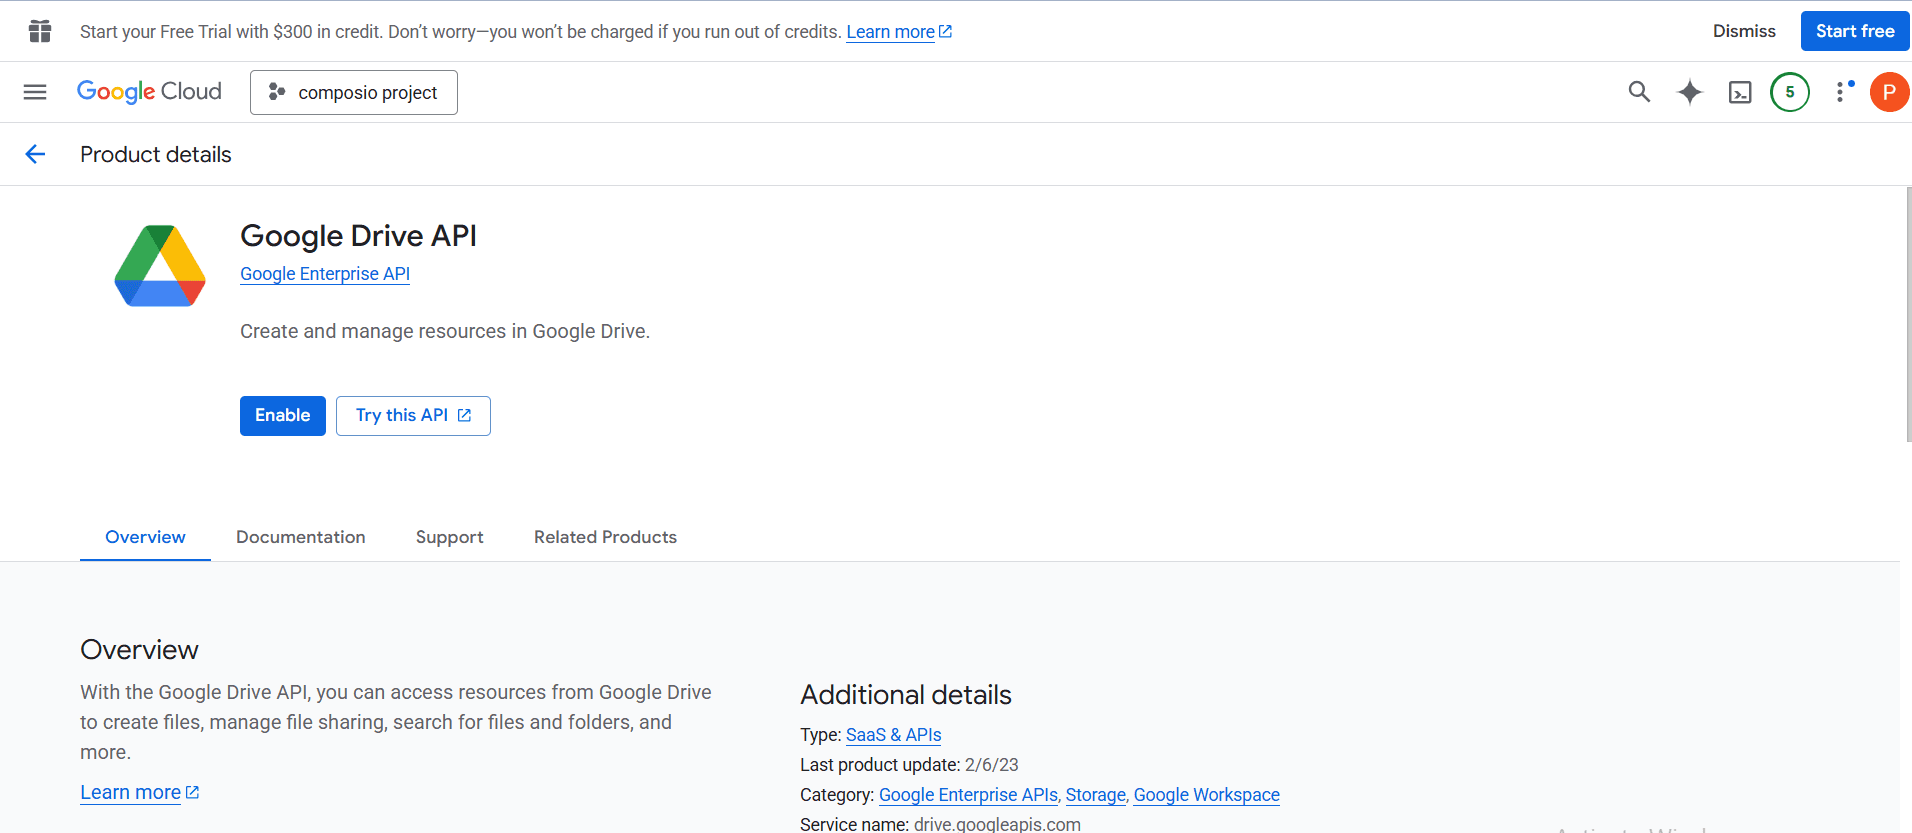Click the Try this API button
Viewport: 1912px width, 833px height.
point(413,416)
